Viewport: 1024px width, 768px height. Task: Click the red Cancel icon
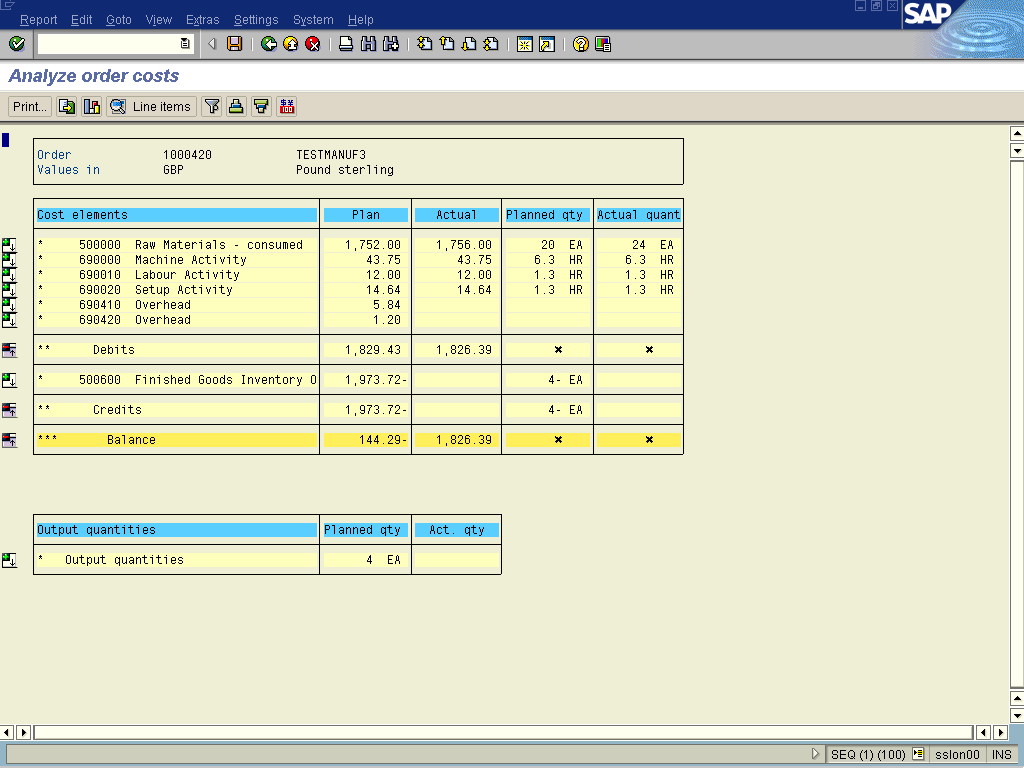tap(313, 44)
